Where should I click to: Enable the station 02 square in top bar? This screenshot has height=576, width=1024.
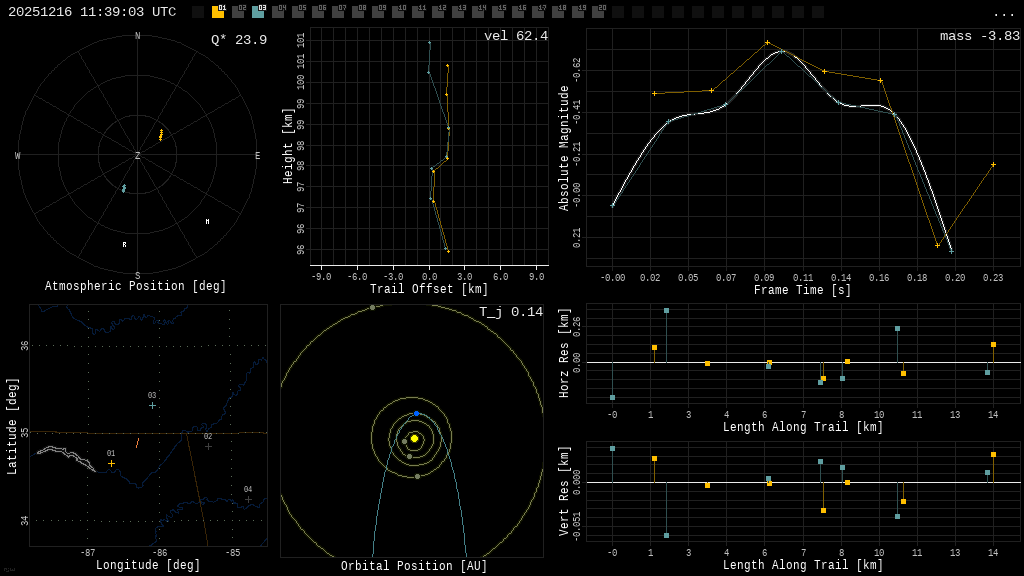click(x=238, y=12)
